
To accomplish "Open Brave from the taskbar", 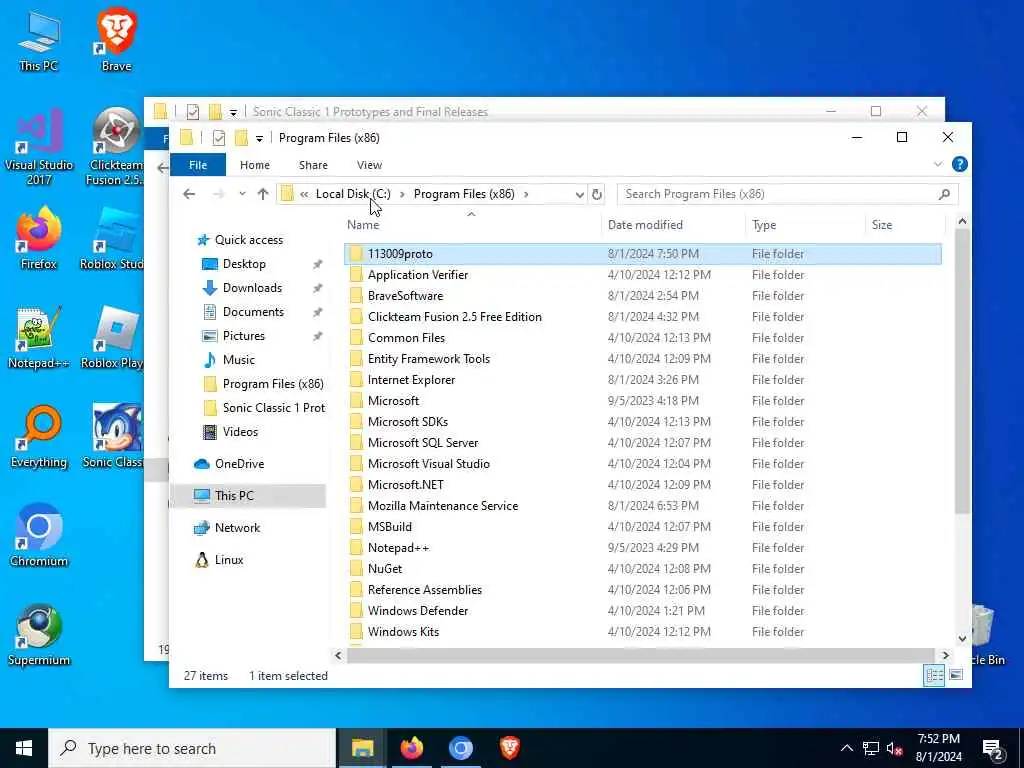I will click(x=509, y=748).
